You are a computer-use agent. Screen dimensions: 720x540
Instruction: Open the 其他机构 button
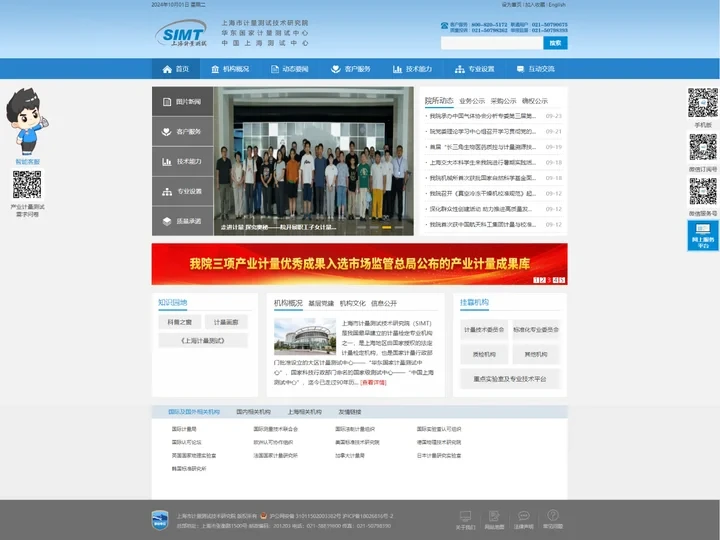(x=536, y=354)
